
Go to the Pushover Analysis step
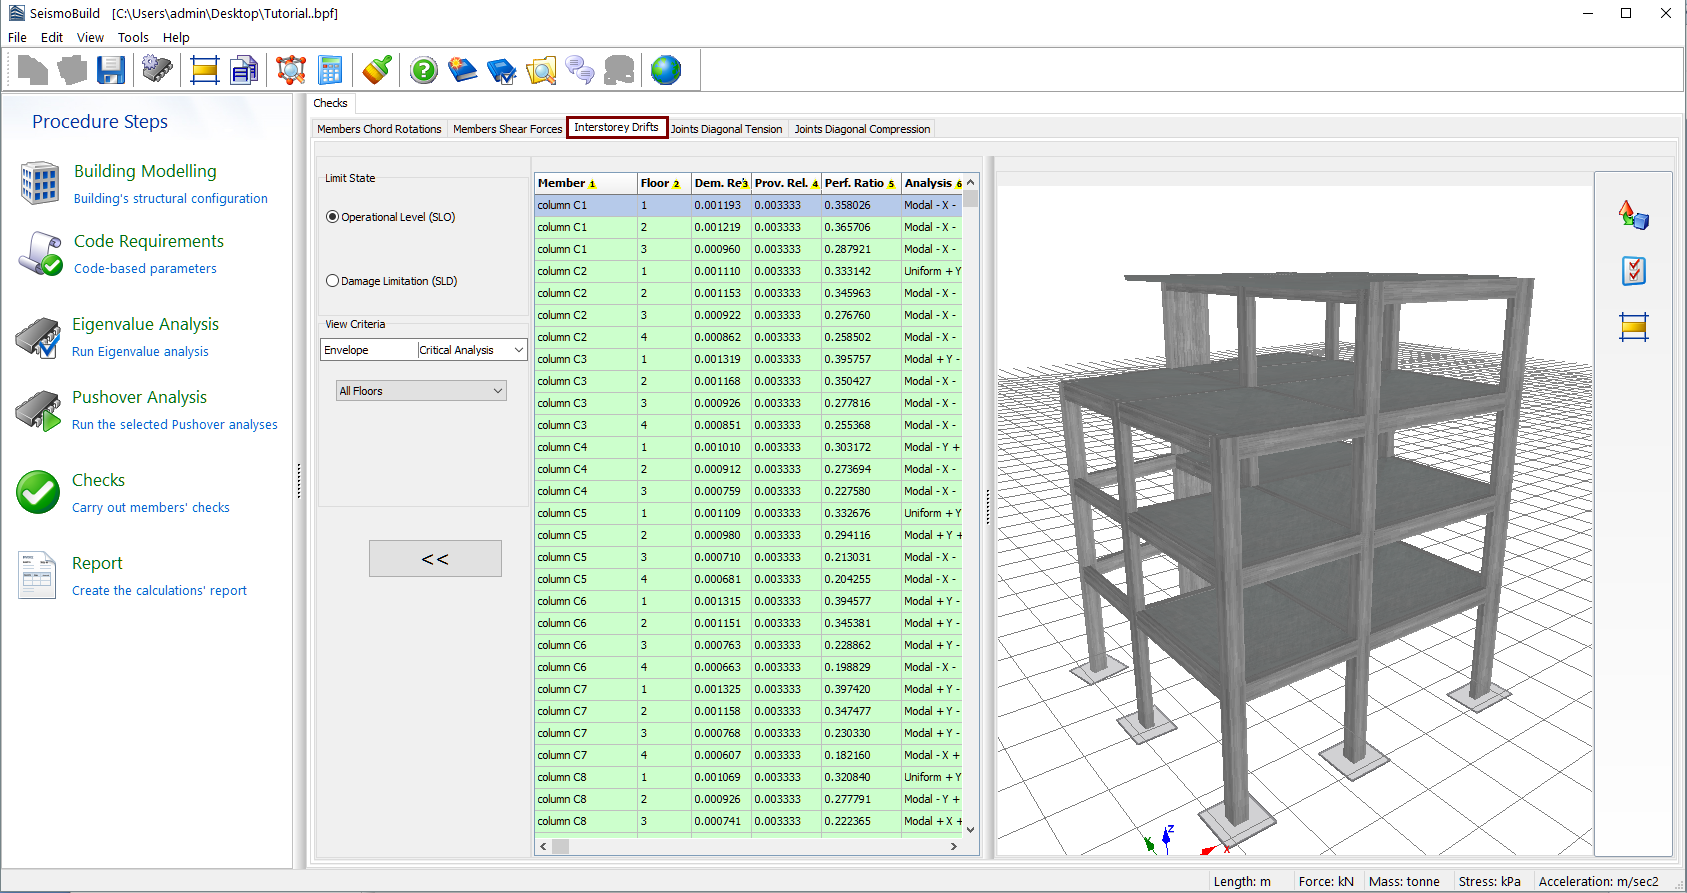click(x=139, y=397)
